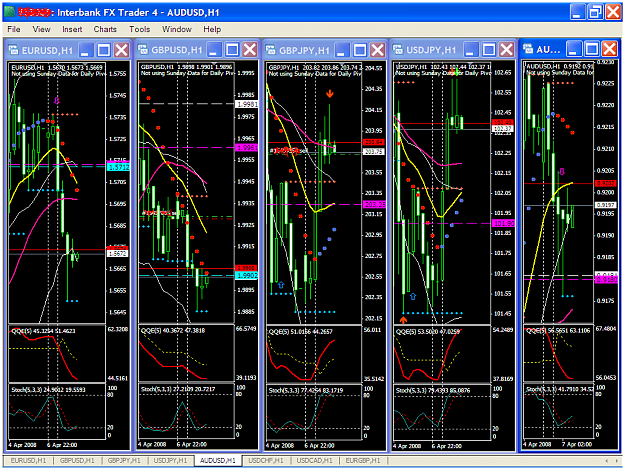Maximize the EURUSD,H1 chart window
This screenshot has width=625, height=470.
(104, 50)
